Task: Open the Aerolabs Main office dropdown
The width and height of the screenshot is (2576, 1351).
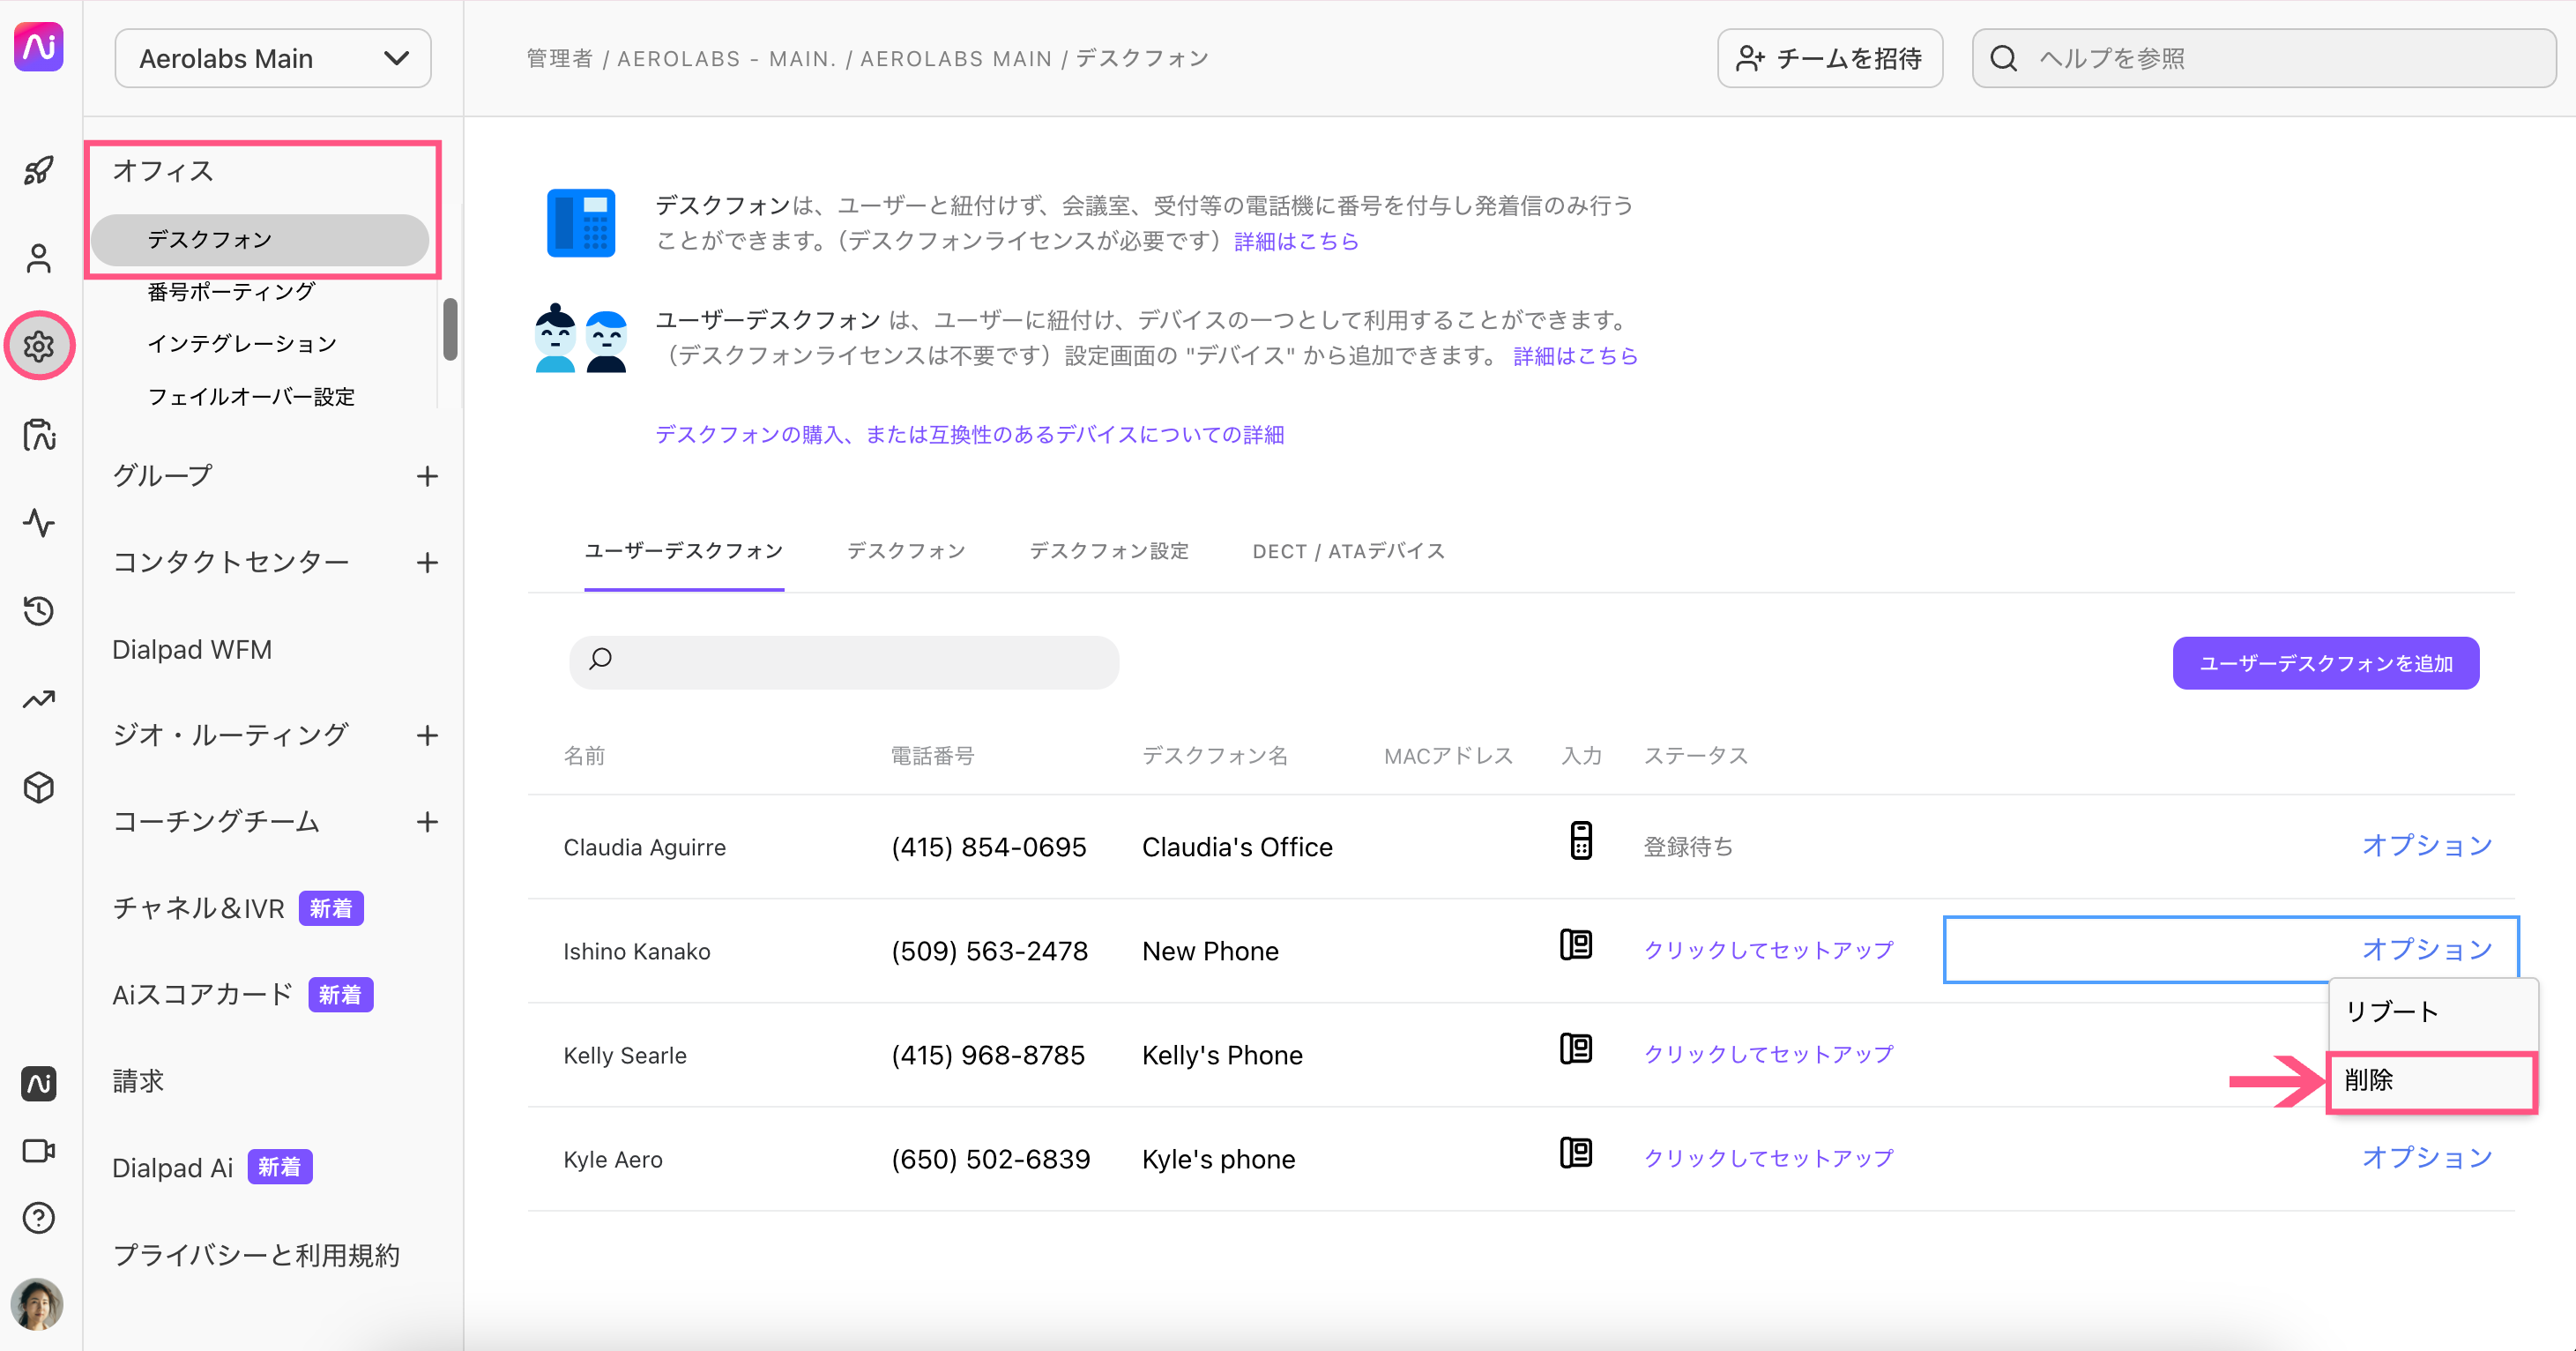Action: pos(273,58)
